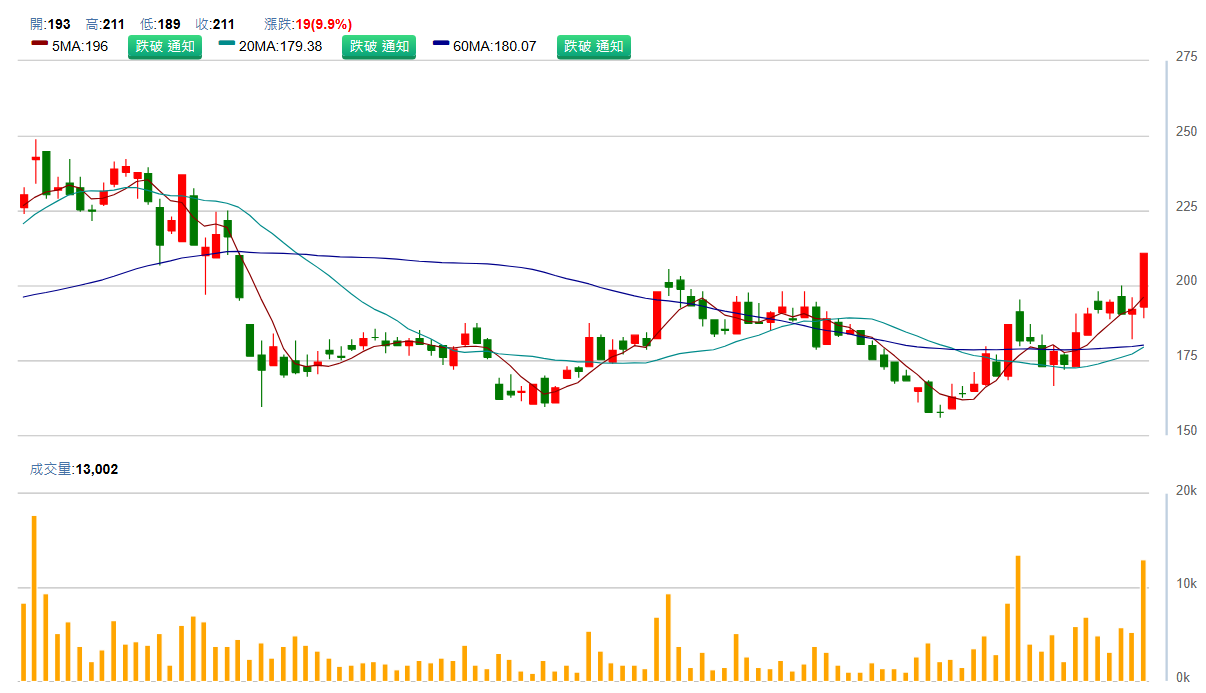Select the 20MA:179.38 label
Screen dimensions: 1206x693
click(280, 46)
